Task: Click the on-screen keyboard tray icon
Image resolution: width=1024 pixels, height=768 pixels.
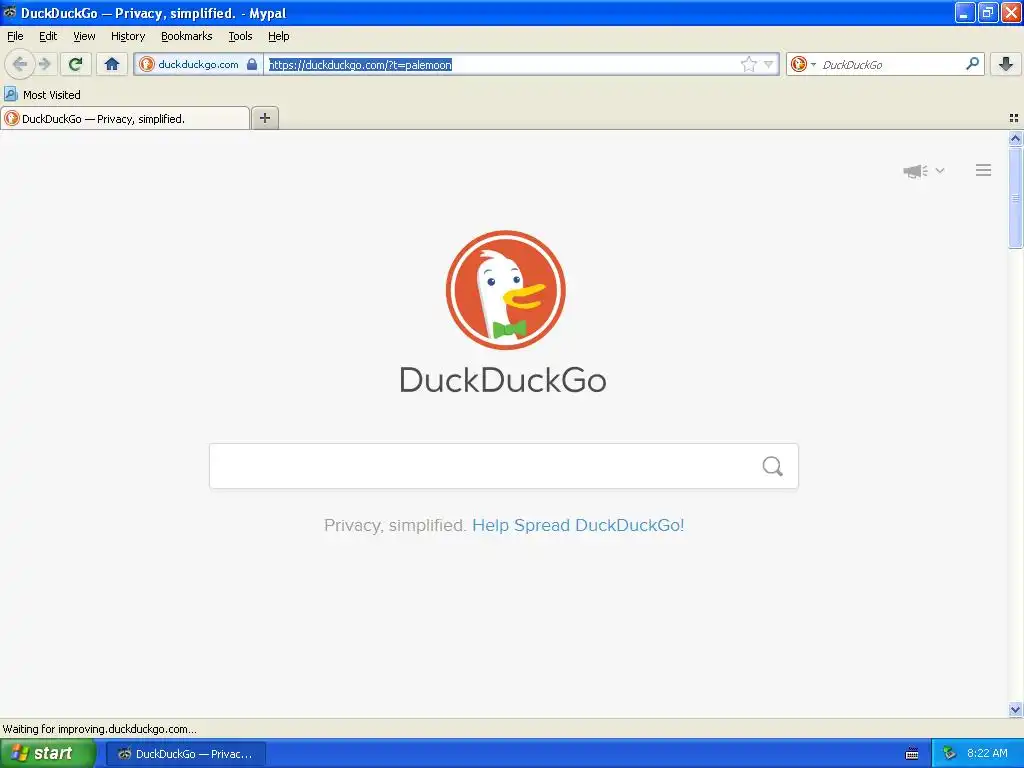Action: pyautogui.click(x=912, y=754)
